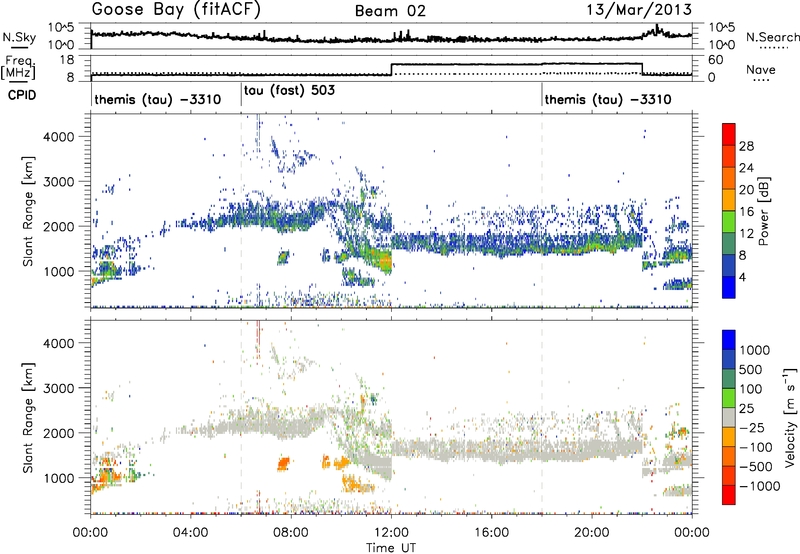Click the velocity panel 'Slant Range [km]' label

click(29, 417)
